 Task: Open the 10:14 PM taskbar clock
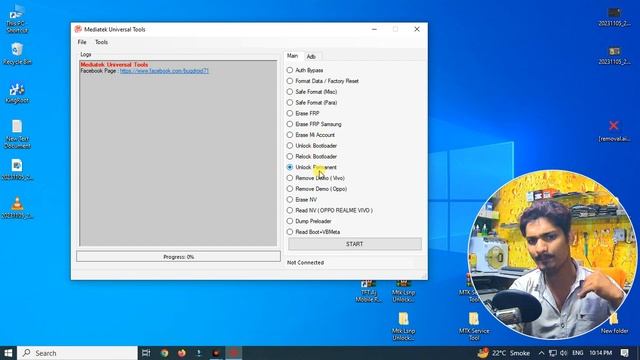point(600,353)
